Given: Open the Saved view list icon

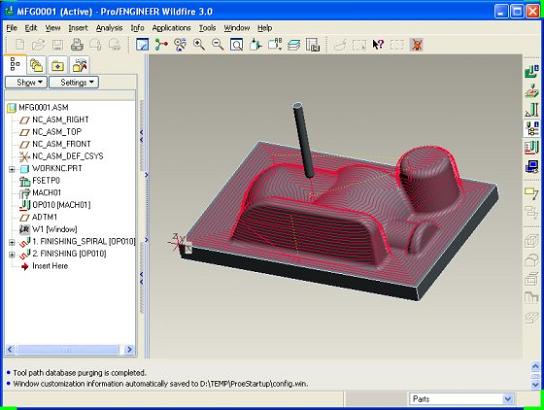Looking at the screenshot, I should point(275,45).
